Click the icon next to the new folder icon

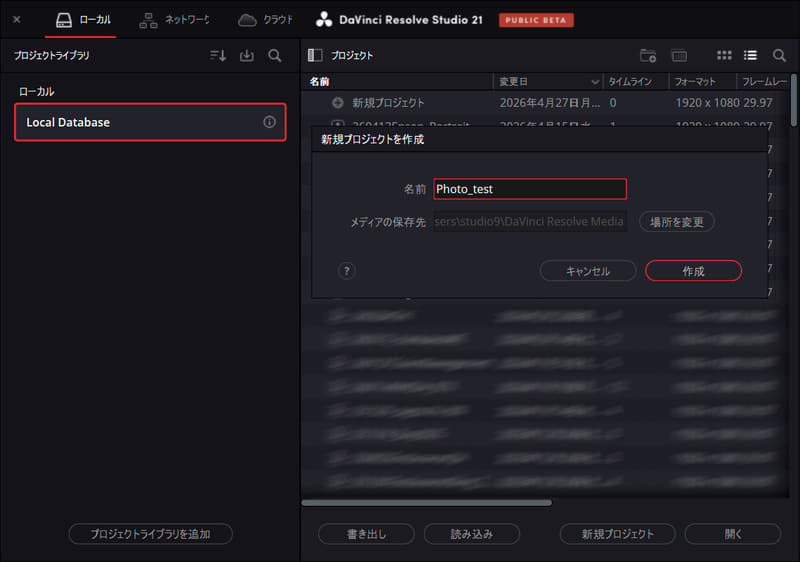679,55
